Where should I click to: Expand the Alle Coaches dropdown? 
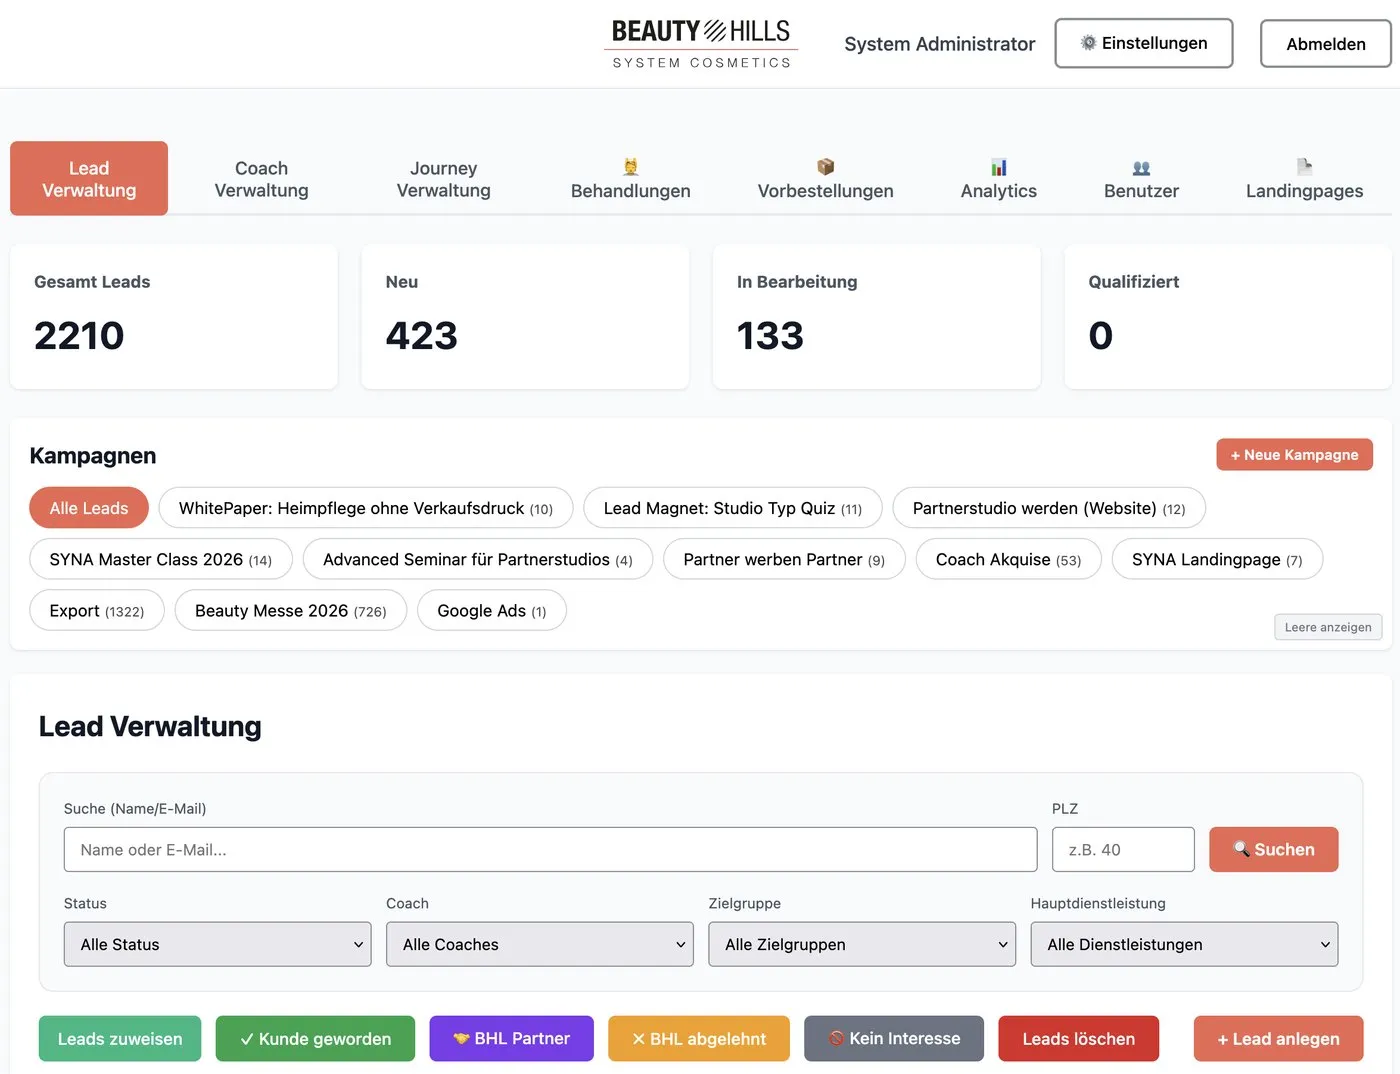(540, 944)
